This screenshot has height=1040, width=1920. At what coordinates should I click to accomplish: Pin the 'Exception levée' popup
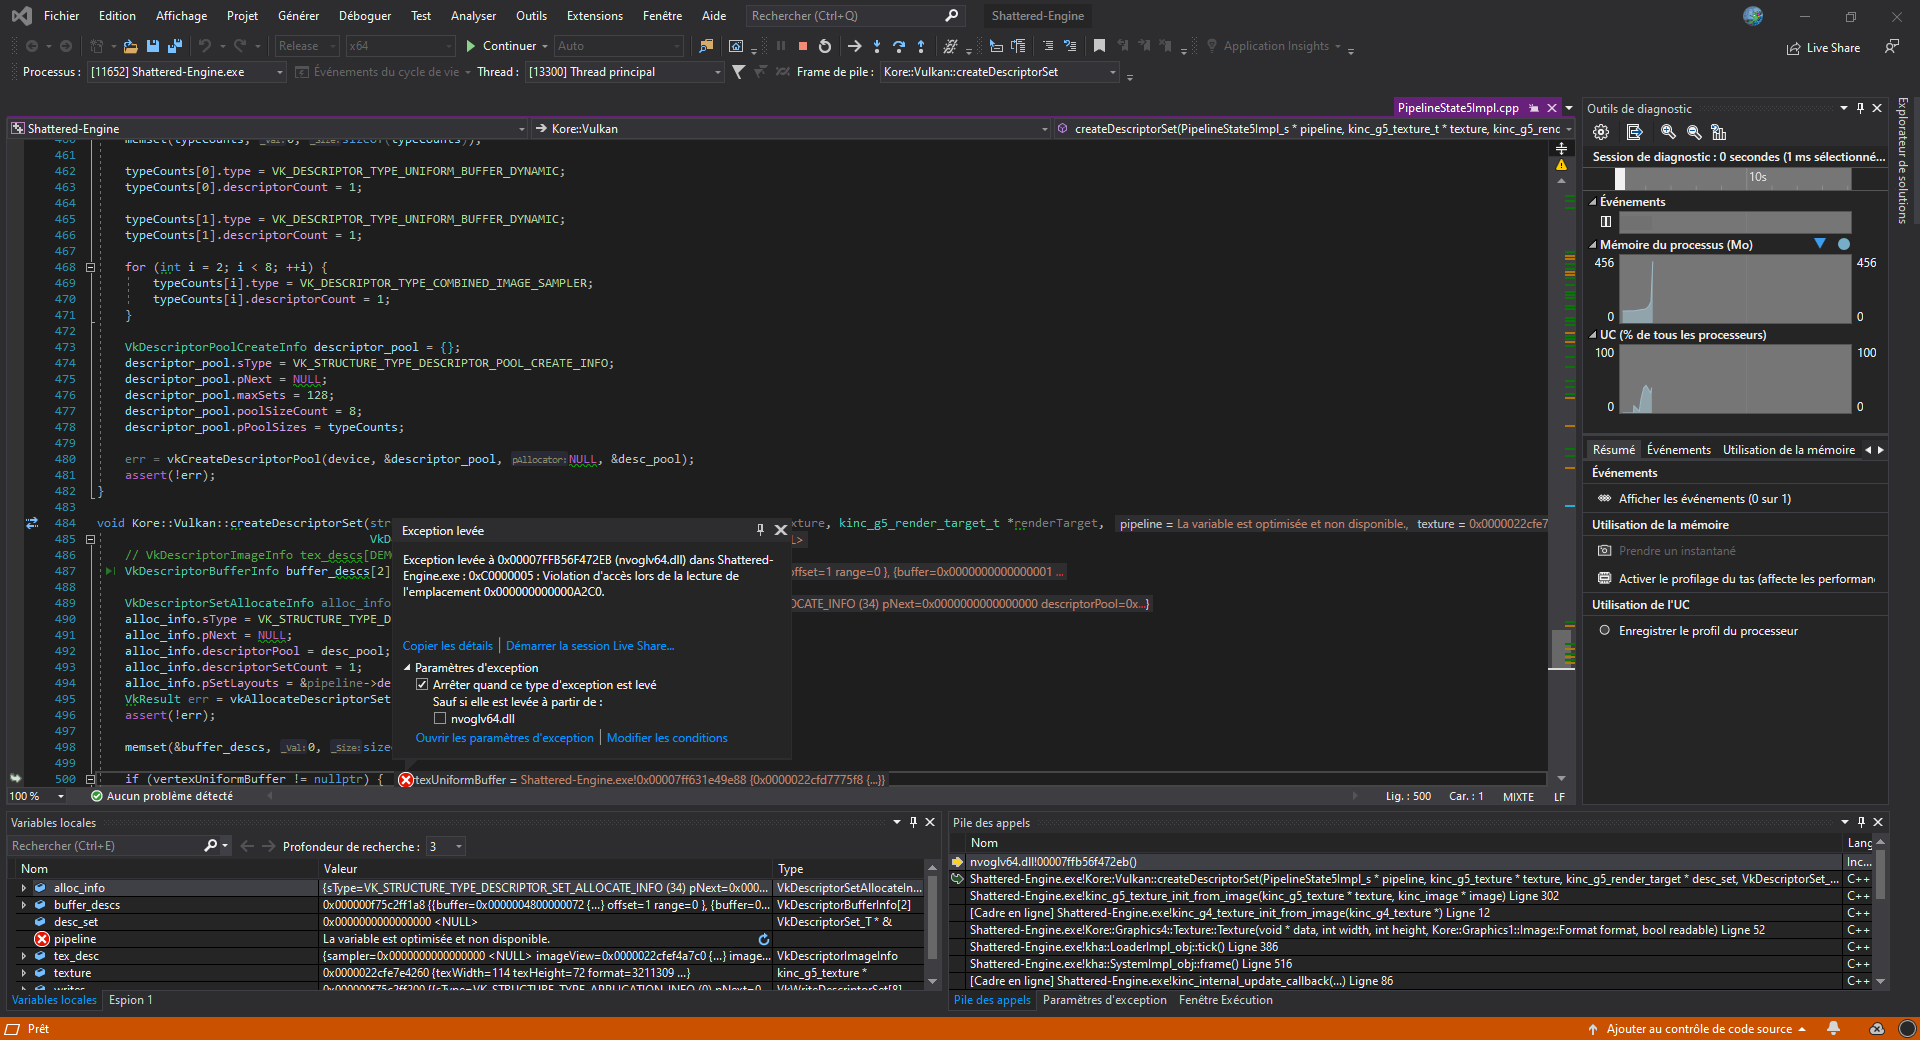pos(758,530)
